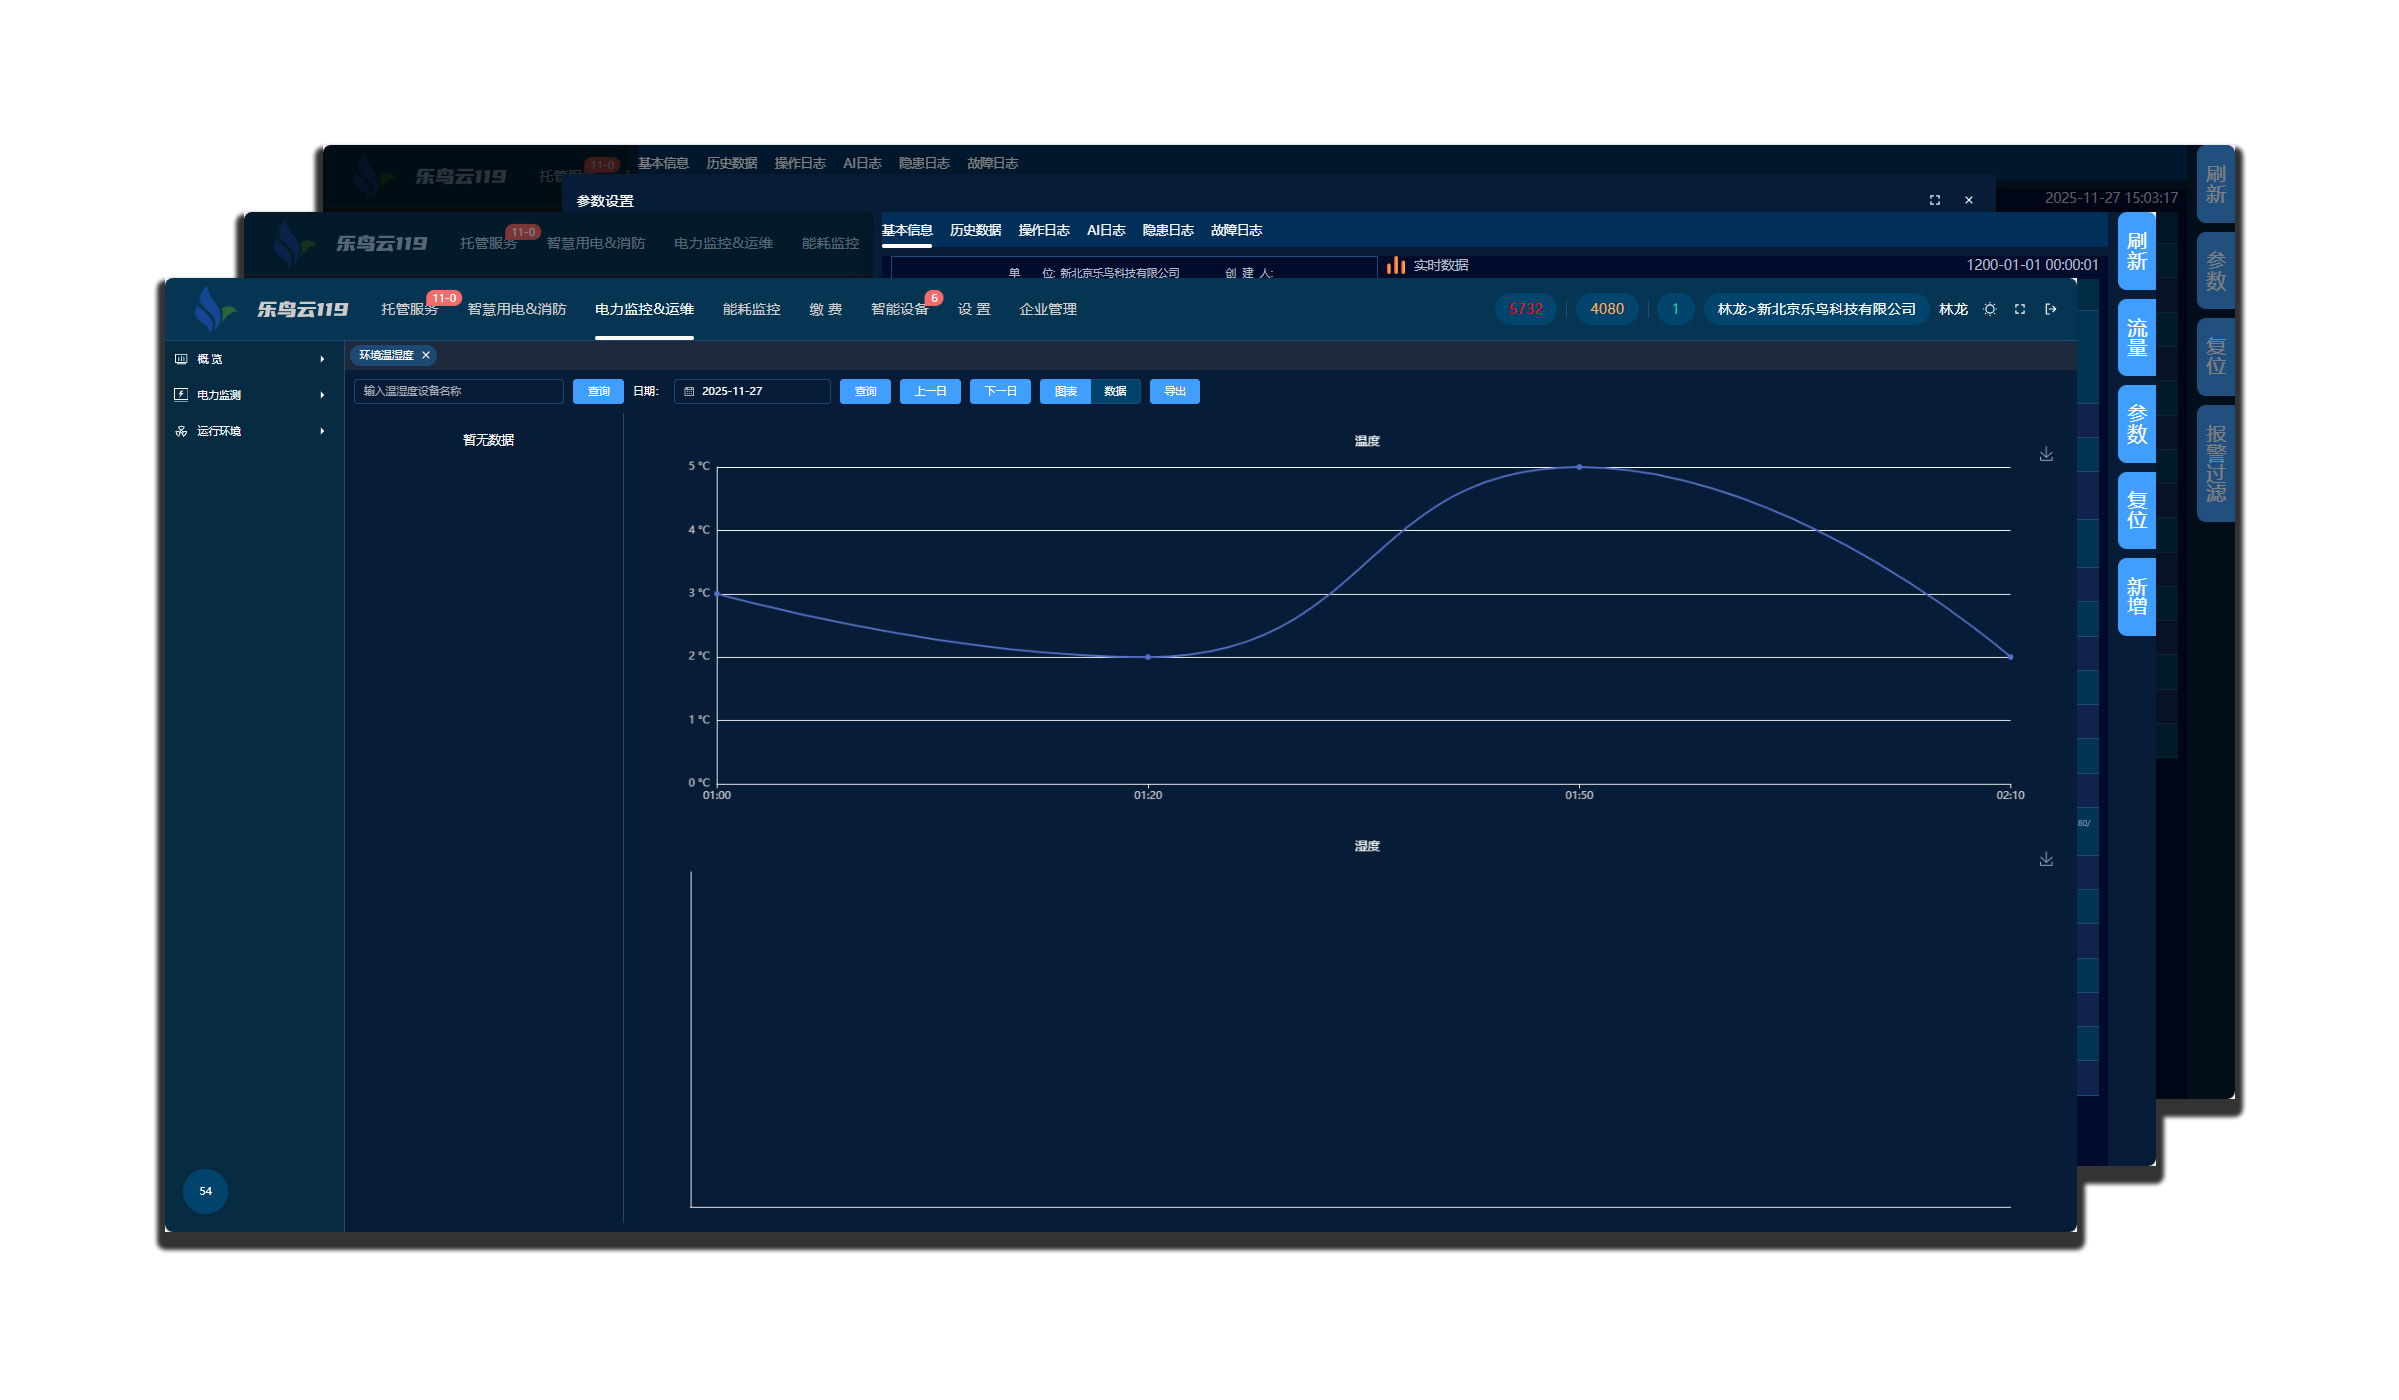The image size is (2399, 1400).
Task: Close the 环境温湿度 tab
Action: [426, 356]
